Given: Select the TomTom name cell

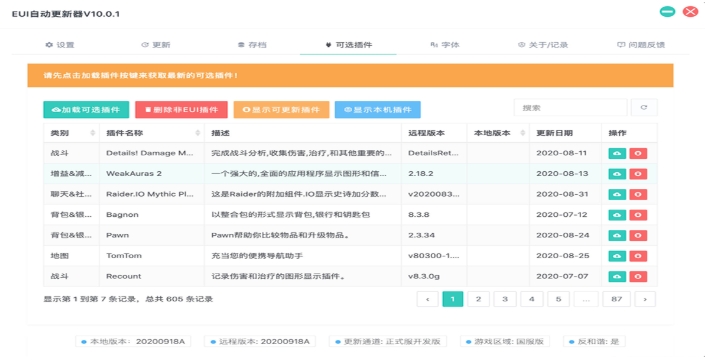Looking at the screenshot, I should (151, 256).
